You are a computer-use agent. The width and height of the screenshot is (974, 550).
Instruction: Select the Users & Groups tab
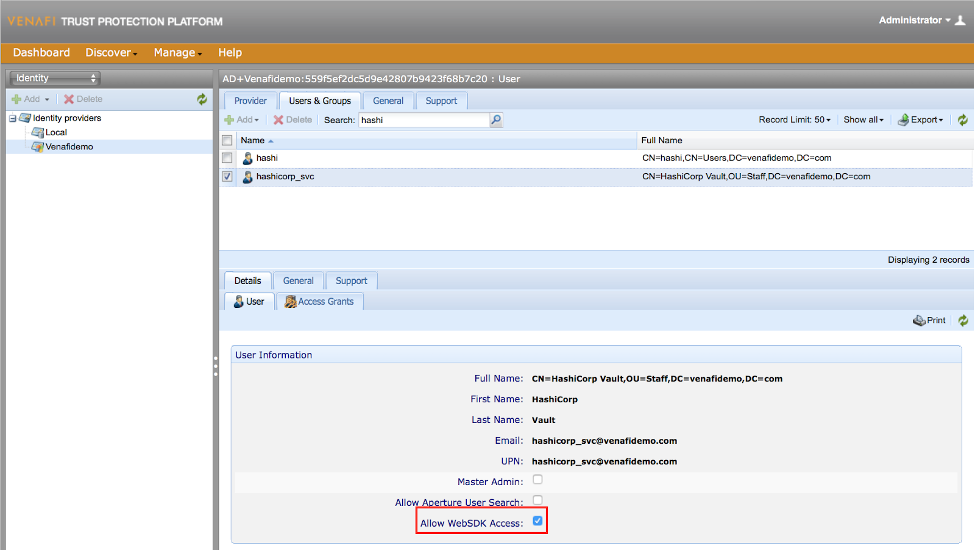[320, 101]
